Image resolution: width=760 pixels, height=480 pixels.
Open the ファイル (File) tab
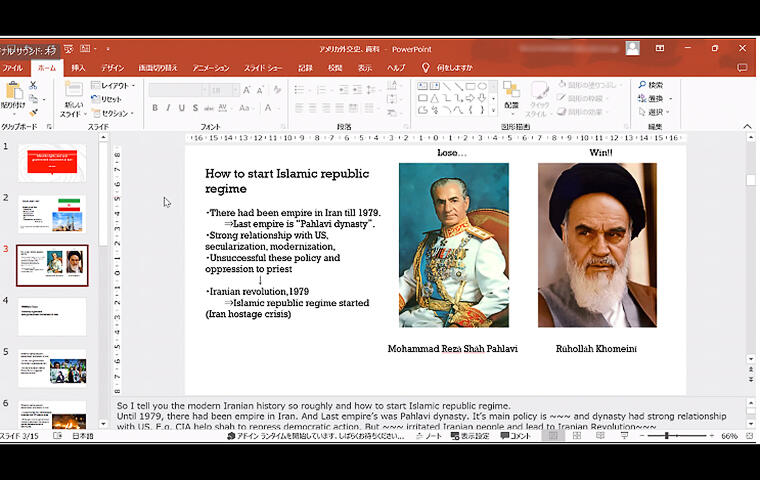pyautogui.click(x=13, y=68)
